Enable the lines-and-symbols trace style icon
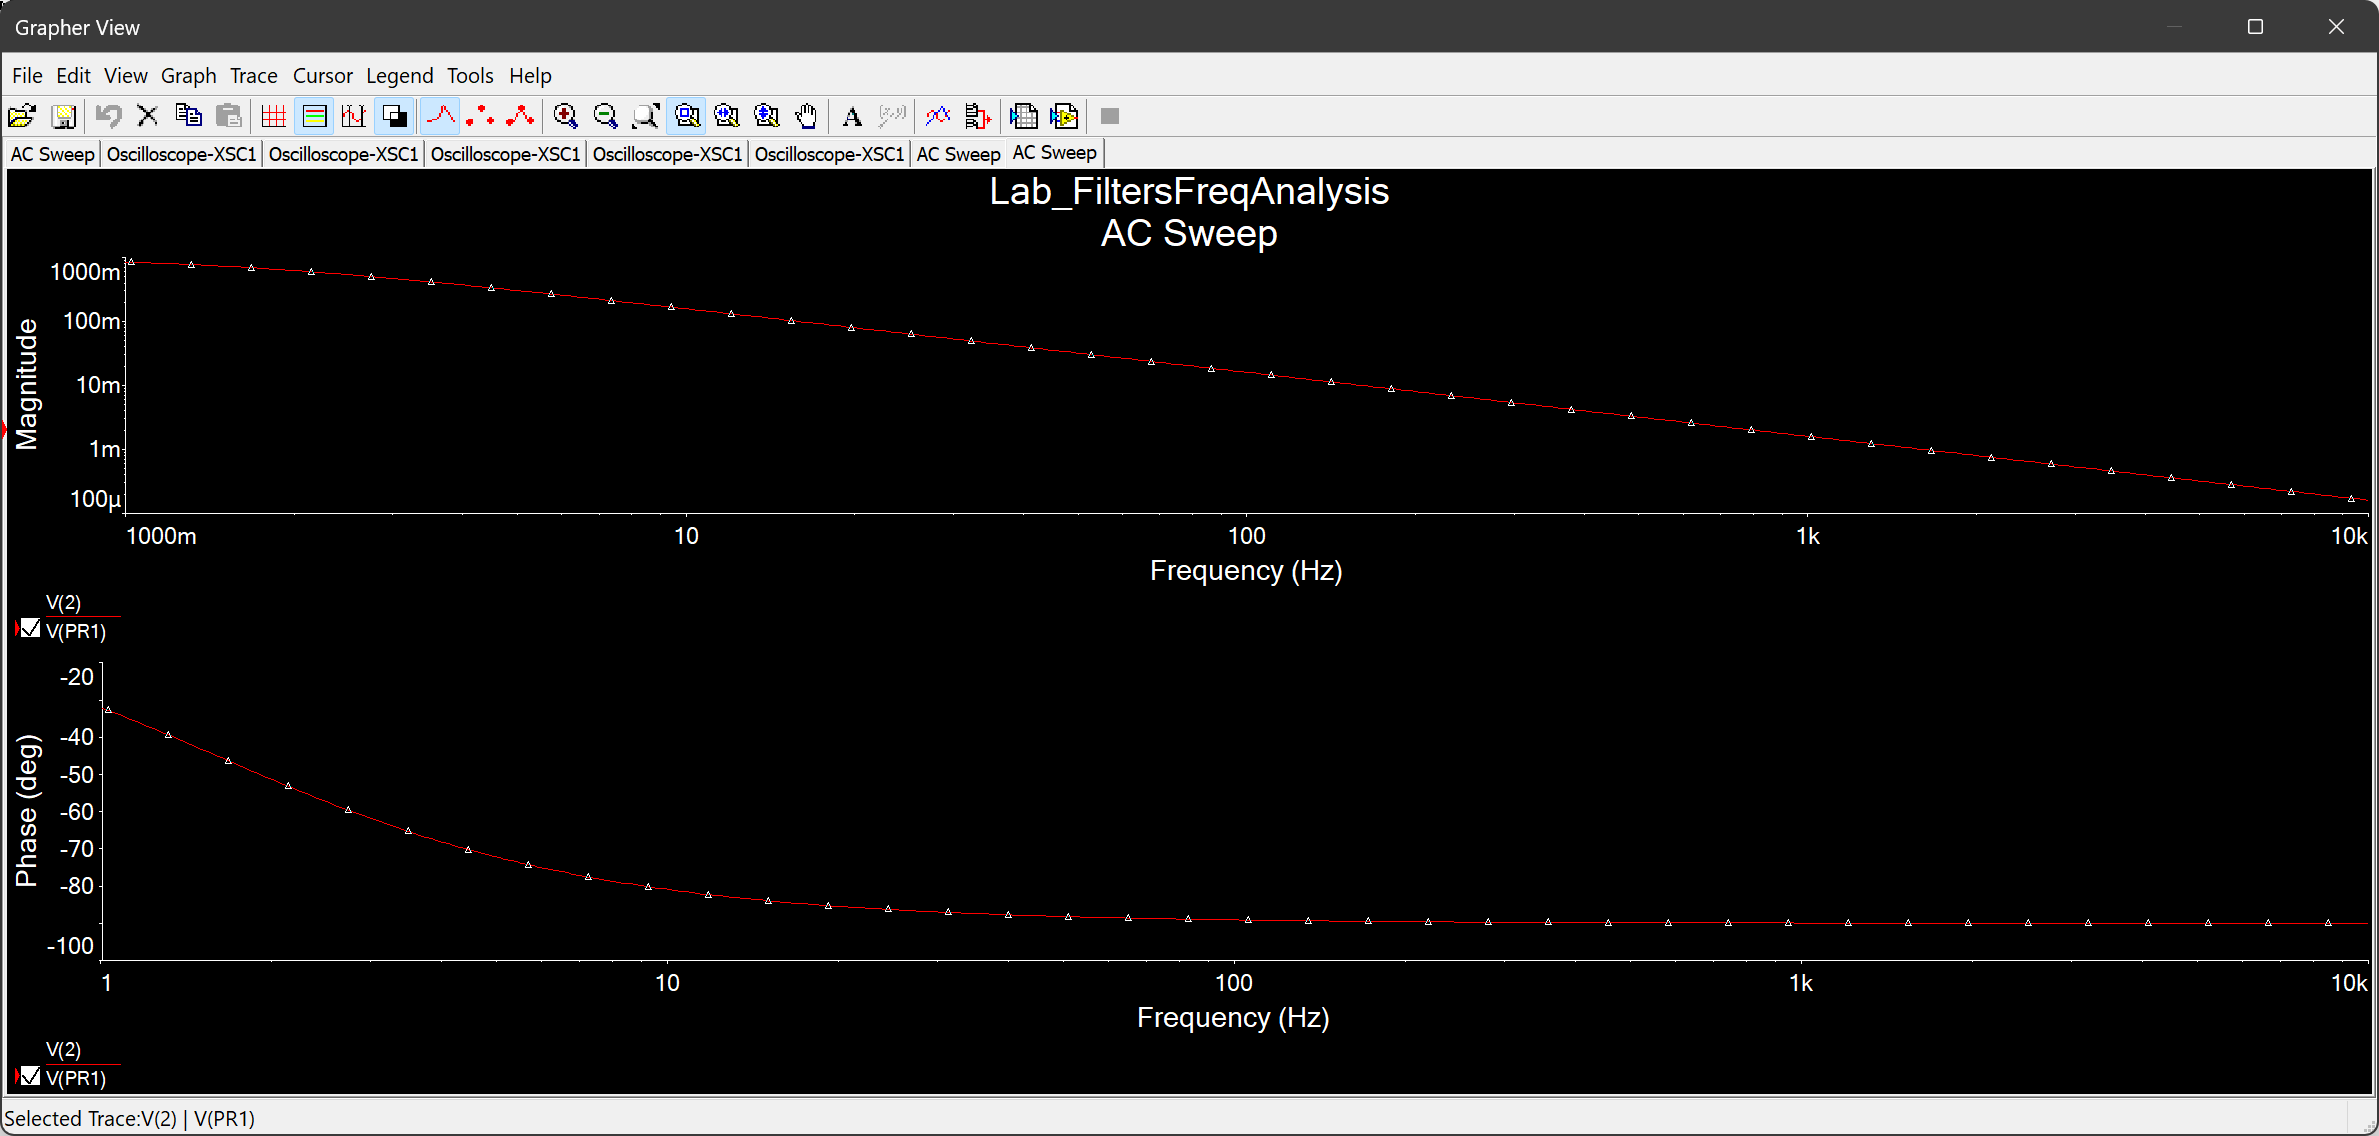This screenshot has width=2379, height=1136. pyautogui.click(x=520, y=116)
